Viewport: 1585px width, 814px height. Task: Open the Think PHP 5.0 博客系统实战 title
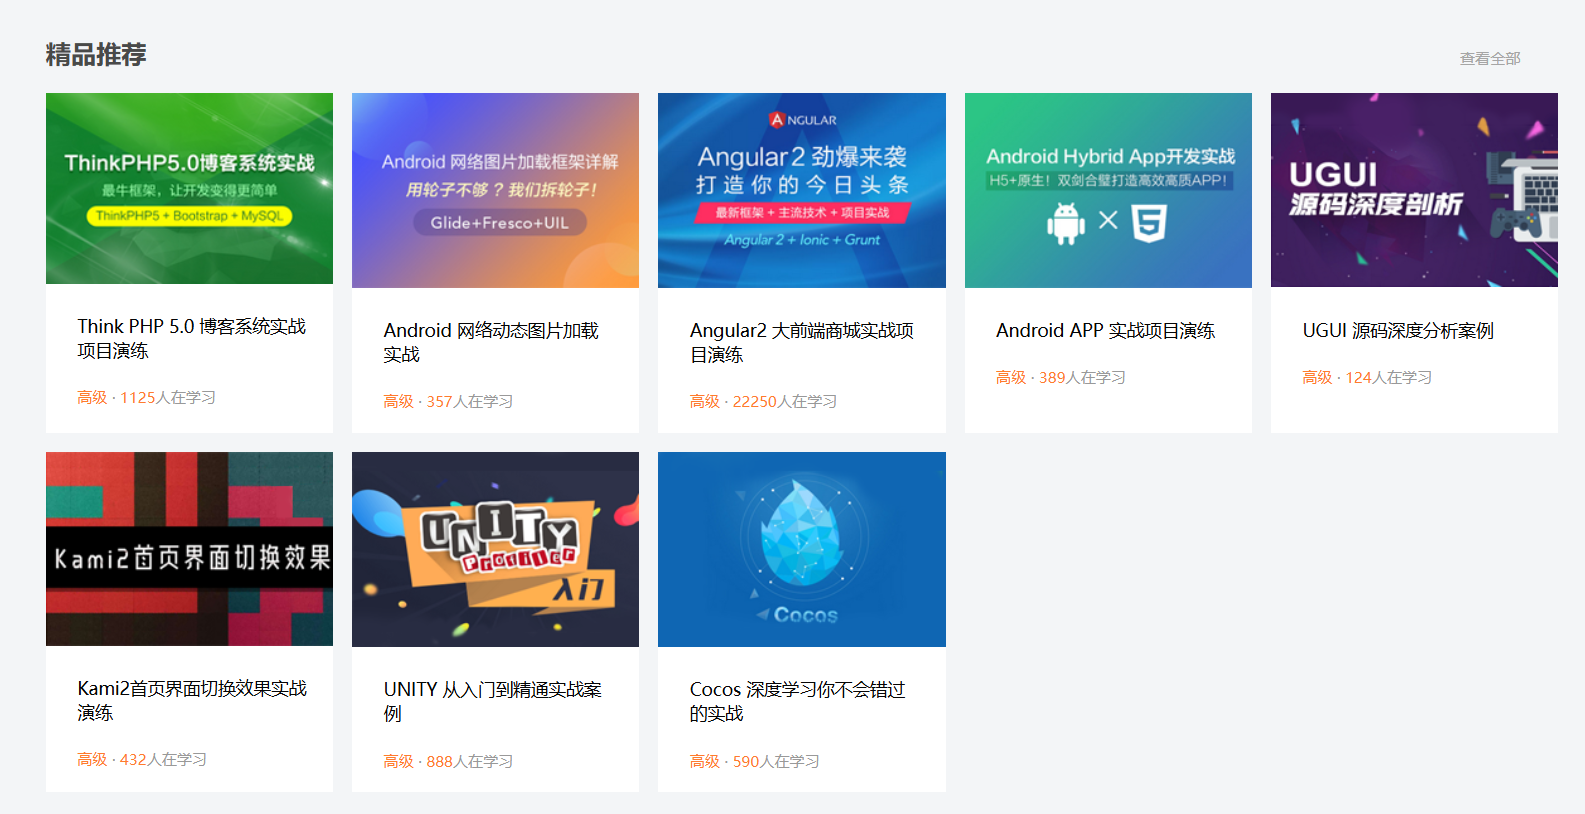pos(191,338)
